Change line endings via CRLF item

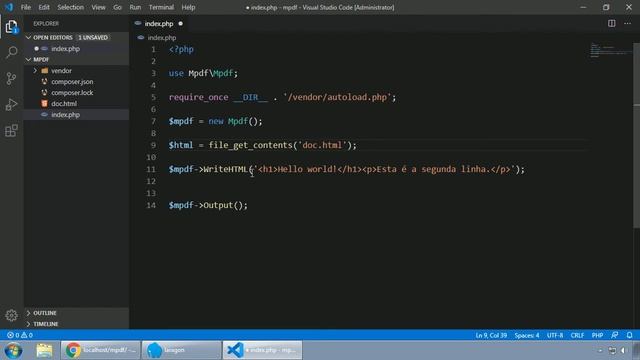pos(577,335)
